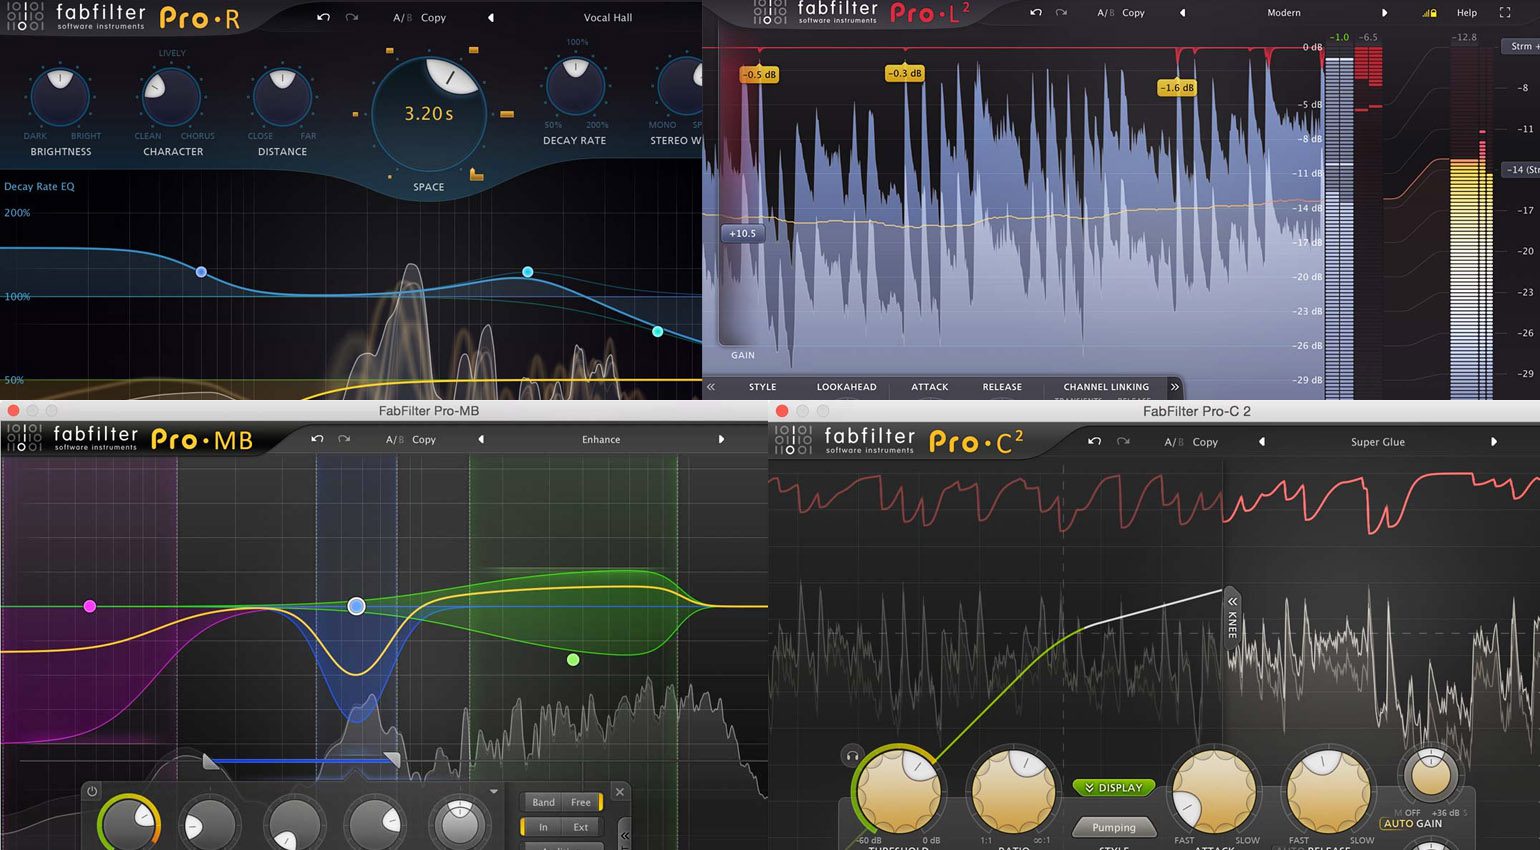Open the Attack section in Pro-L 2
Viewport: 1540px width, 850px height.
(x=929, y=387)
